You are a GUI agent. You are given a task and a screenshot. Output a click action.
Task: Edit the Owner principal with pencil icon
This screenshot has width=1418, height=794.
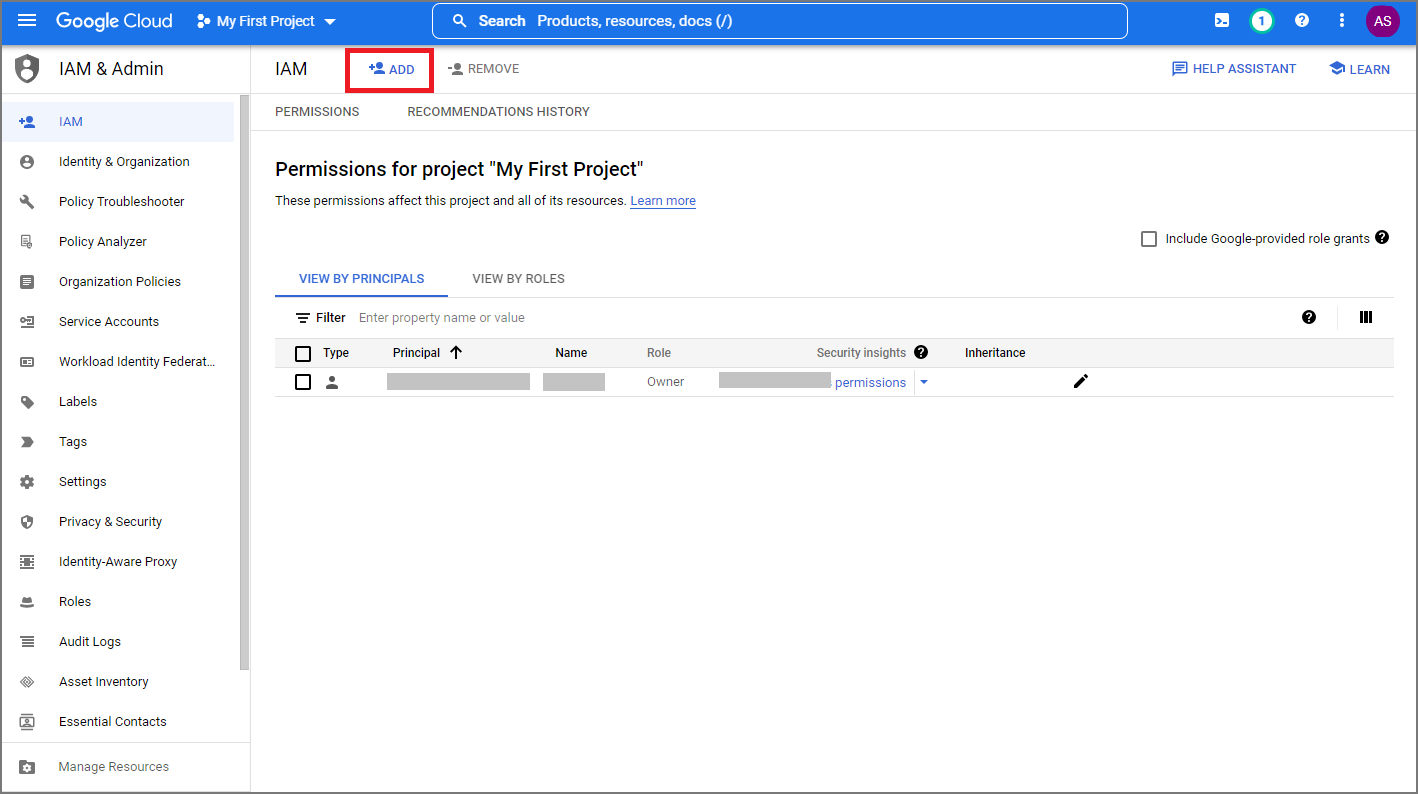click(x=1080, y=381)
